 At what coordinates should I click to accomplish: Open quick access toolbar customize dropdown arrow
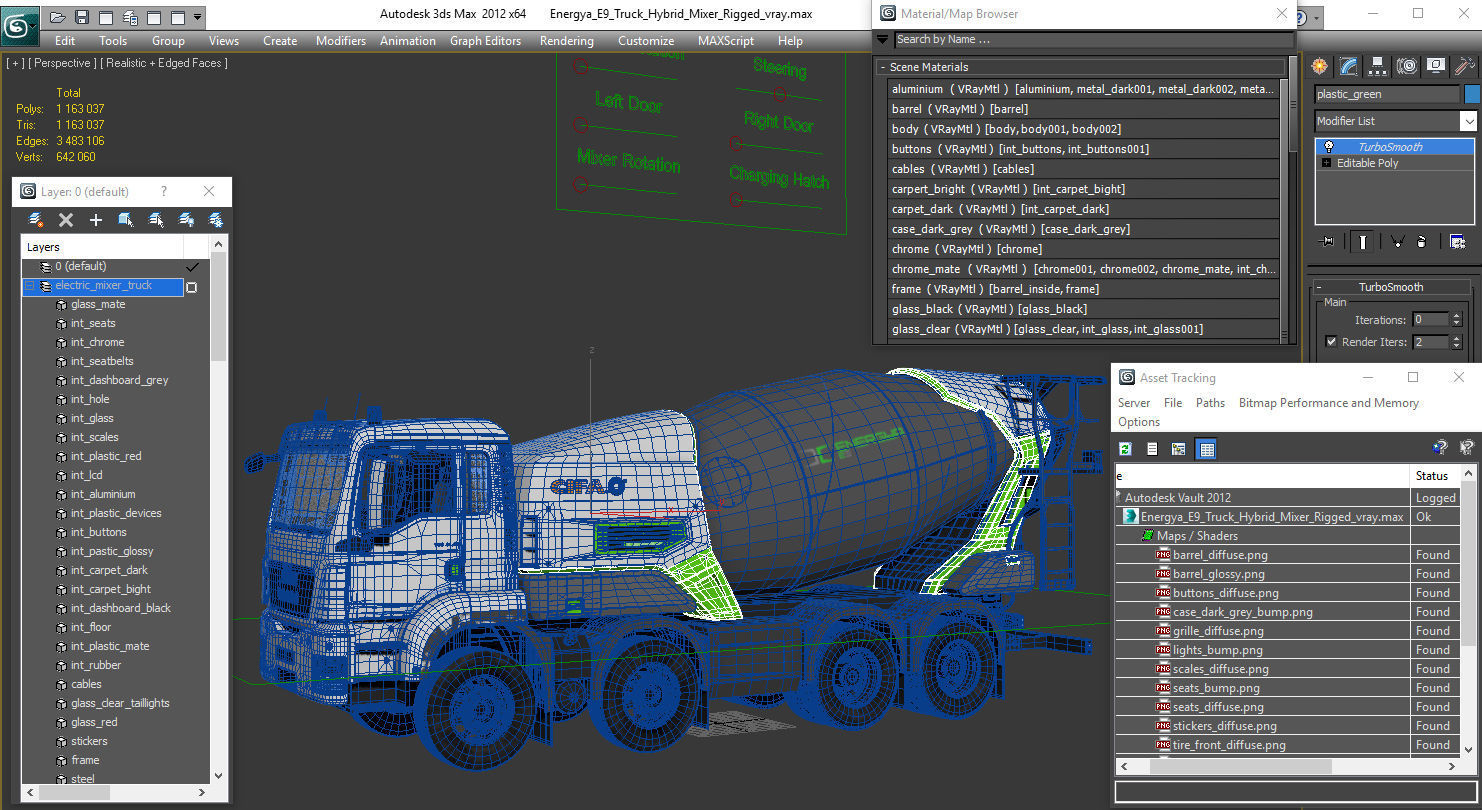pyautogui.click(x=197, y=17)
